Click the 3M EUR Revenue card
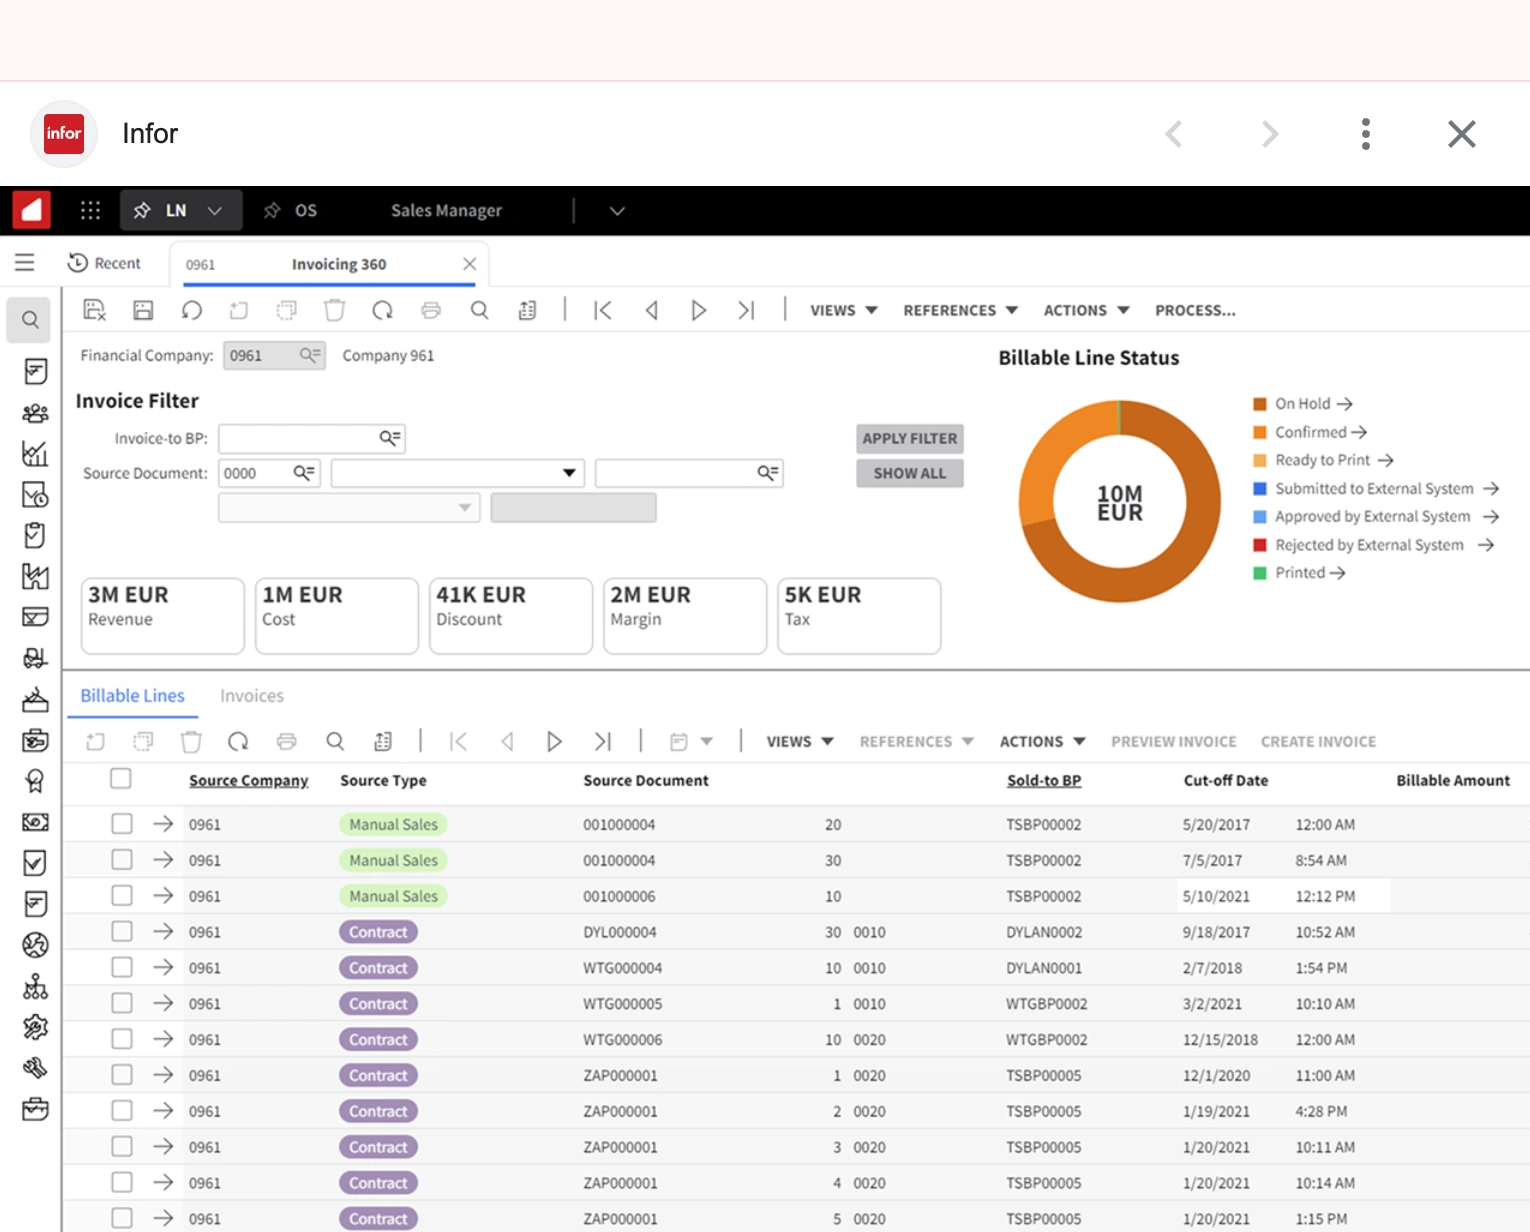1530x1232 pixels. point(162,615)
